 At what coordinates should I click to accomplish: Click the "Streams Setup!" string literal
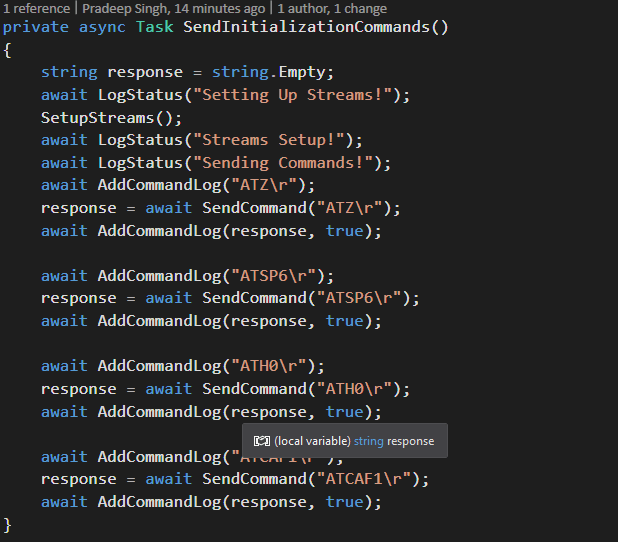pos(269,140)
